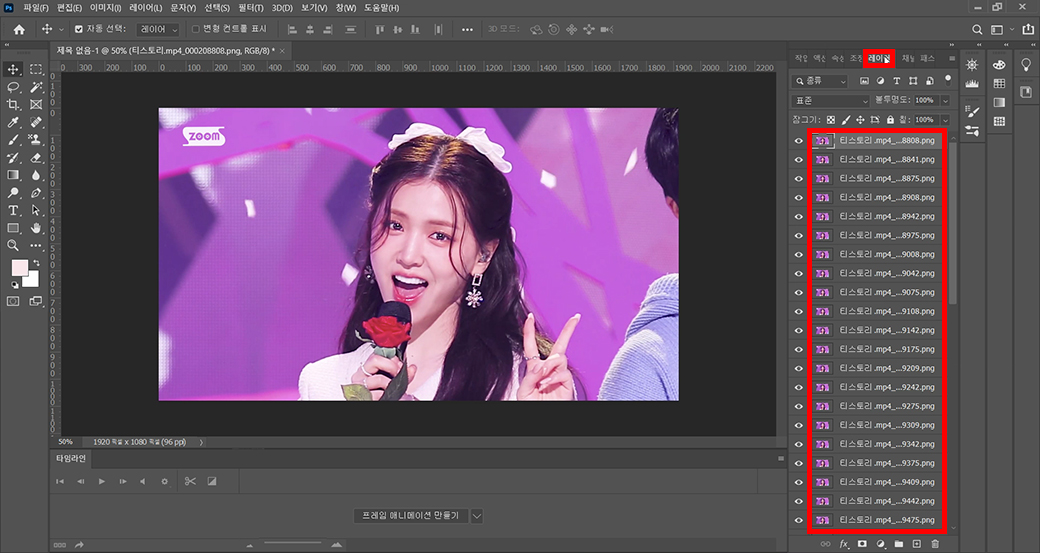
Task: Open the auto-select layer dropdown
Action: (158, 30)
